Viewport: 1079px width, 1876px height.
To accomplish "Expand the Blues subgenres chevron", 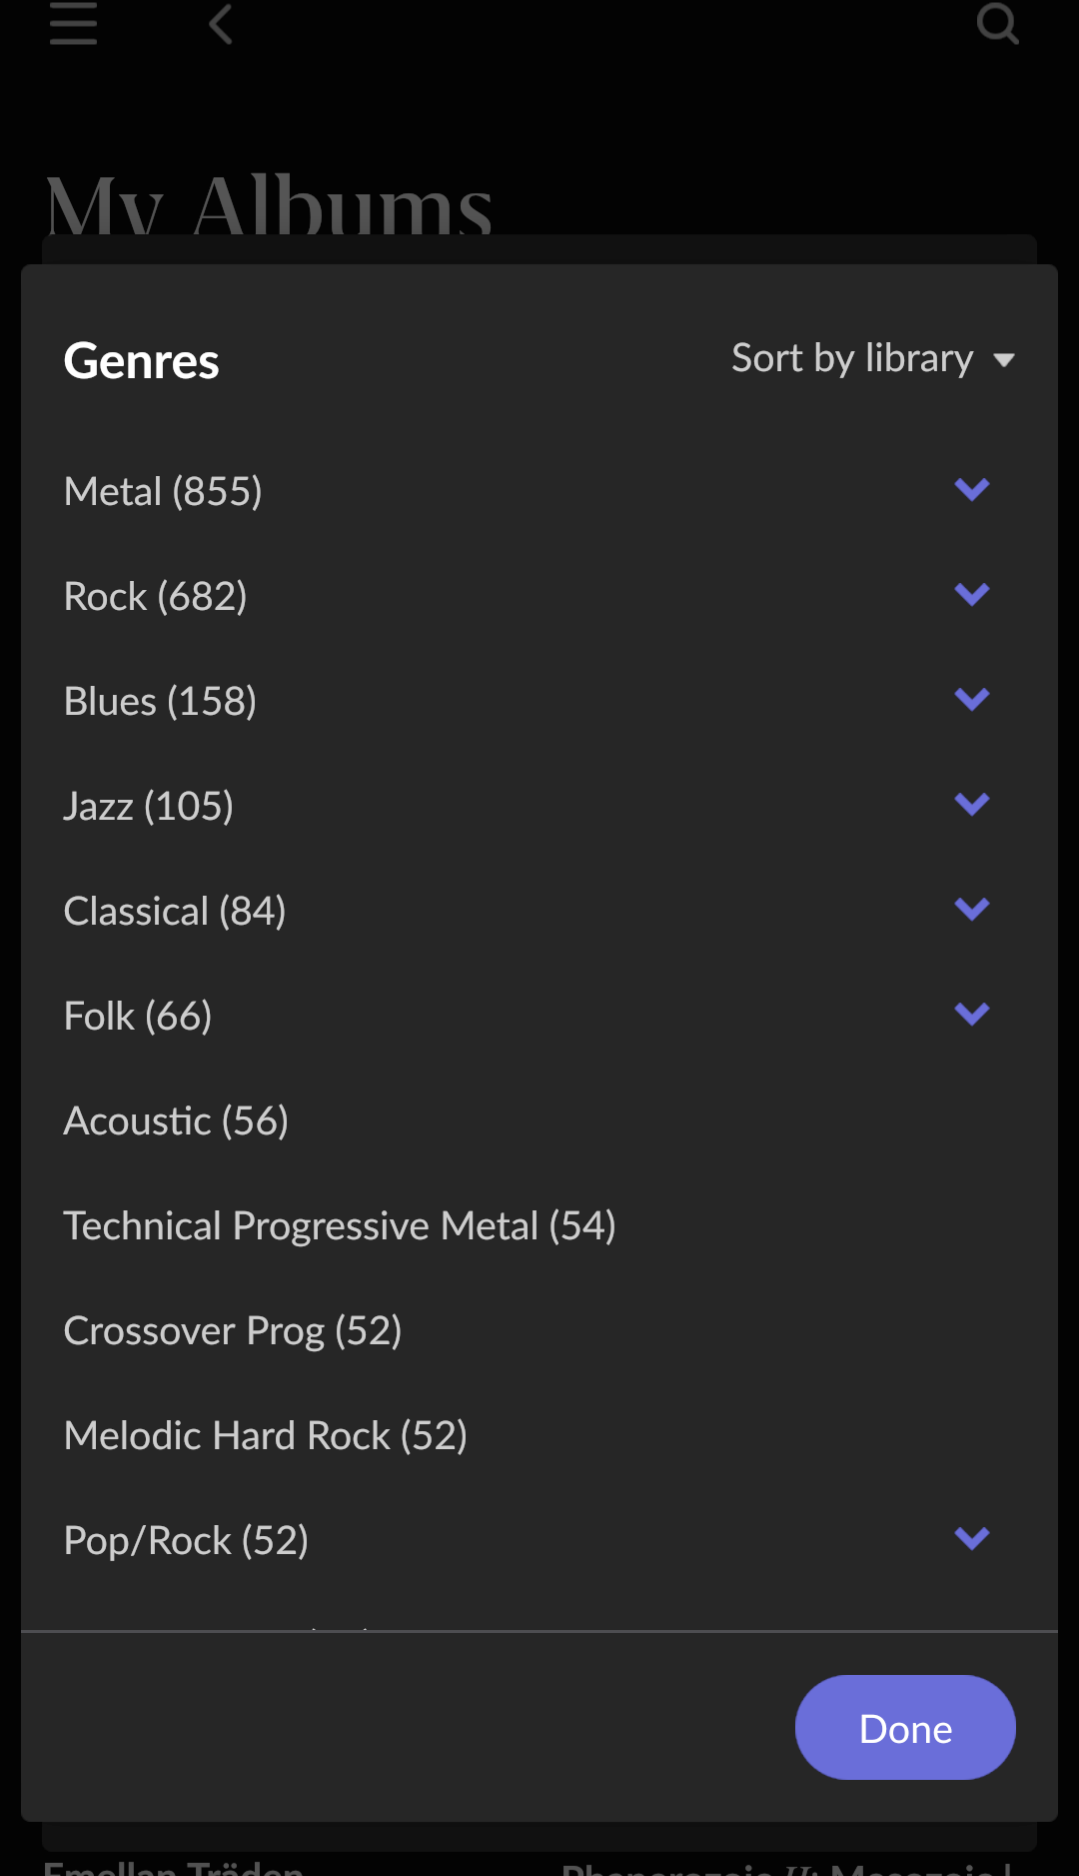I will pos(971,700).
